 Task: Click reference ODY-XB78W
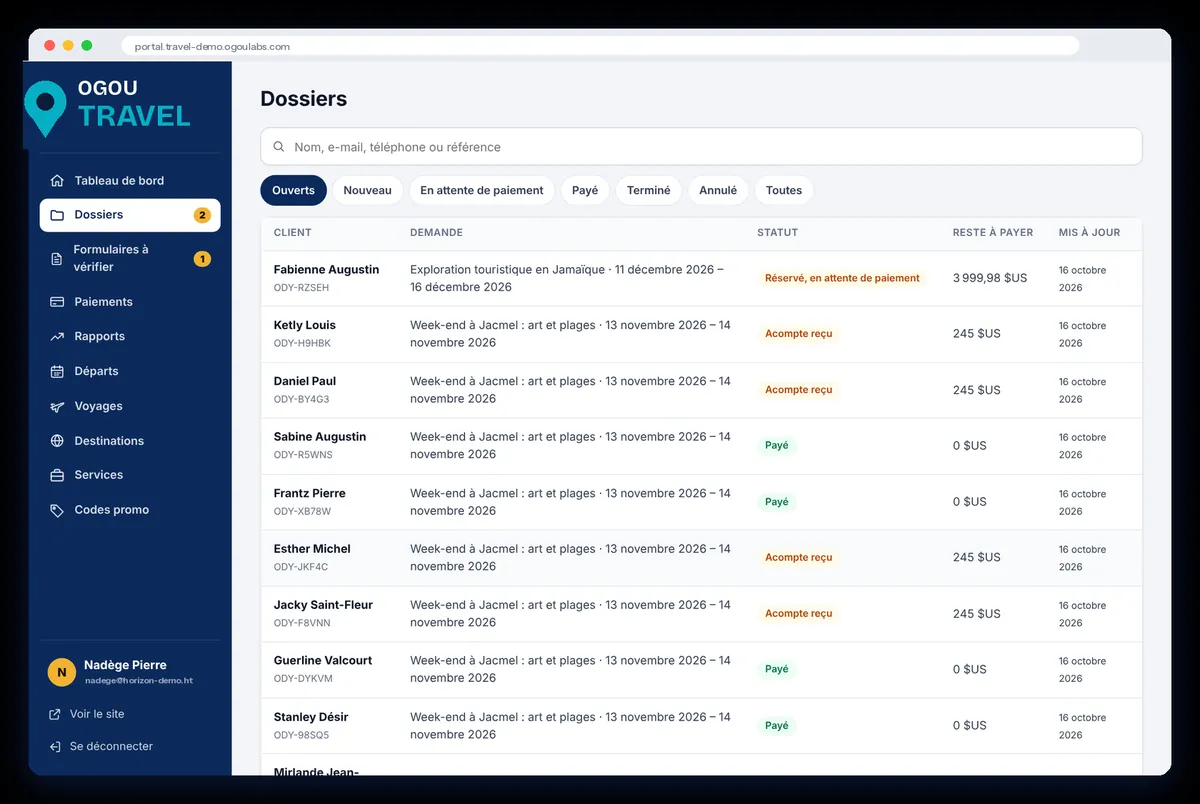click(302, 511)
